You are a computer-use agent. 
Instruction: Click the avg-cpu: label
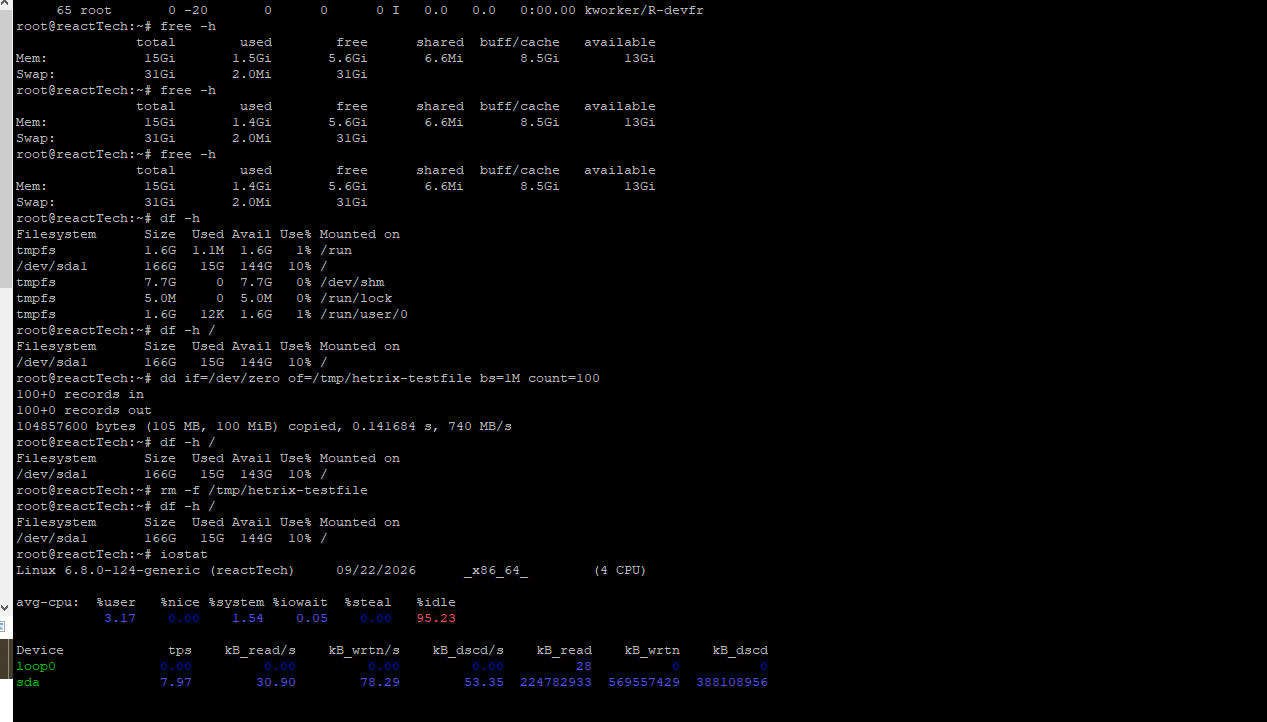pos(48,602)
